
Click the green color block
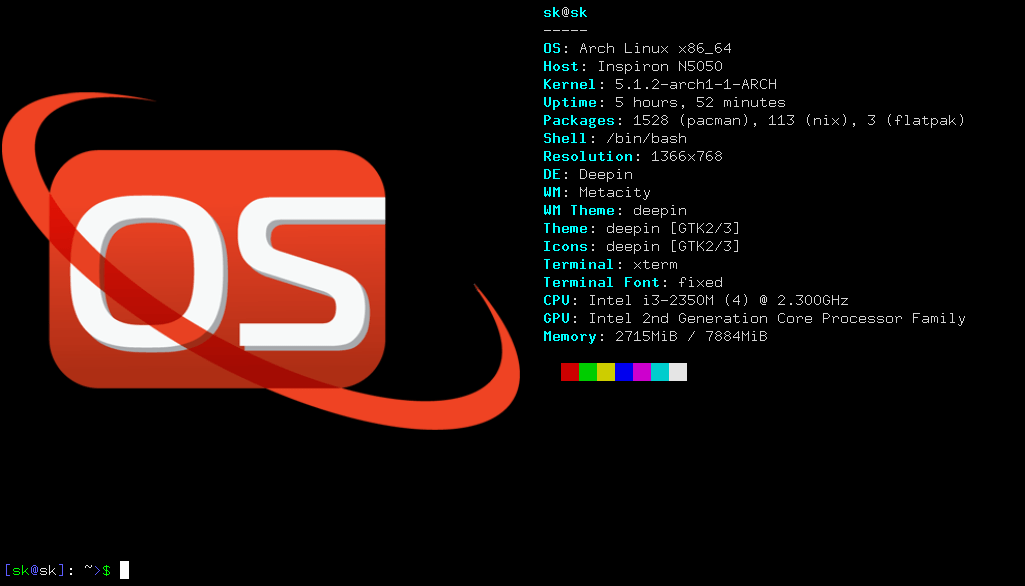tap(588, 372)
